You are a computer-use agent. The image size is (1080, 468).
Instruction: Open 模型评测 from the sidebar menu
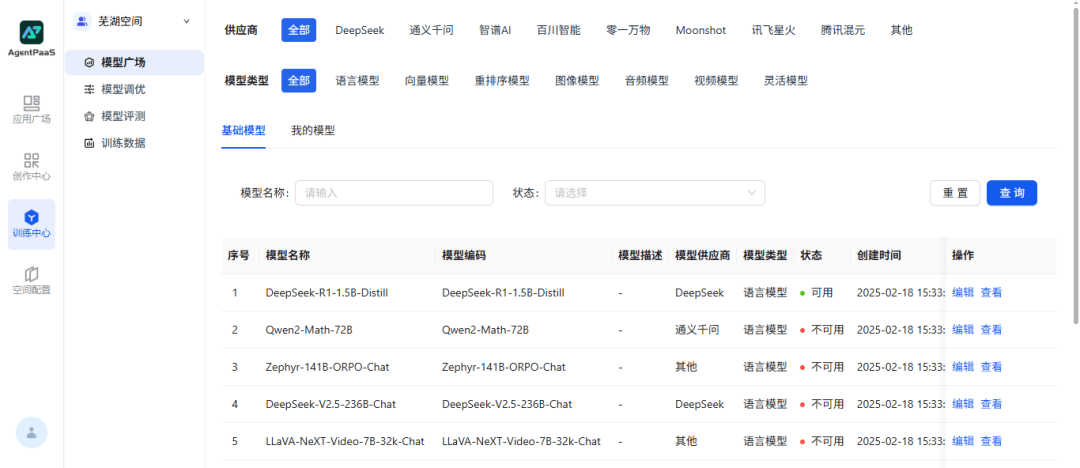(x=122, y=116)
